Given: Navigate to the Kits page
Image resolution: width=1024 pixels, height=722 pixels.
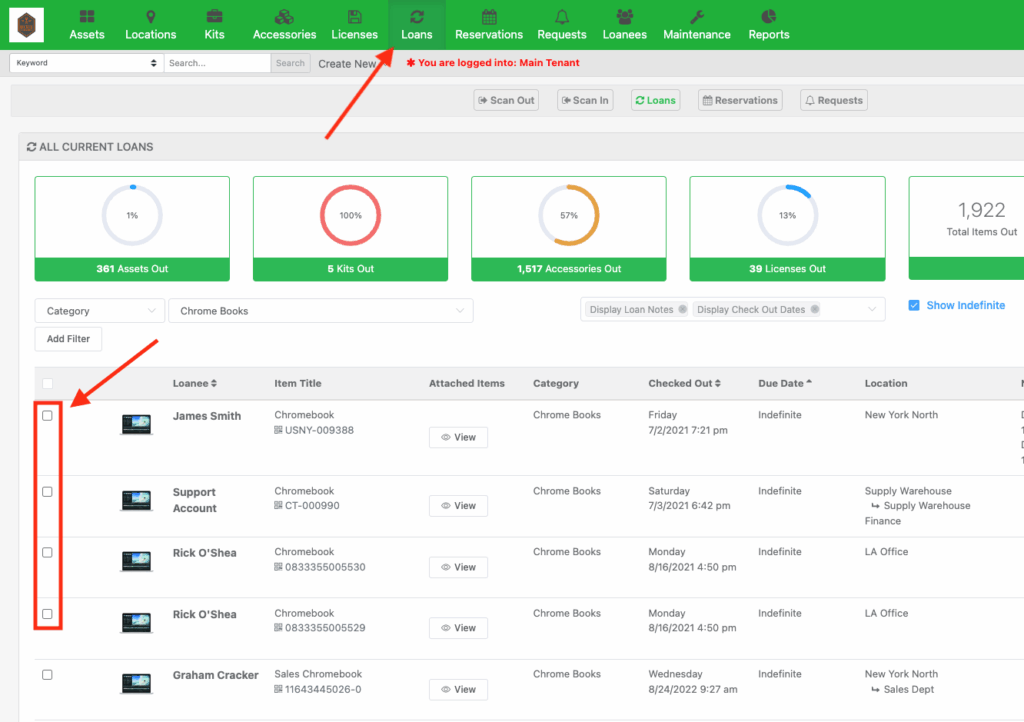Looking at the screenshot, I should point(214,24).
